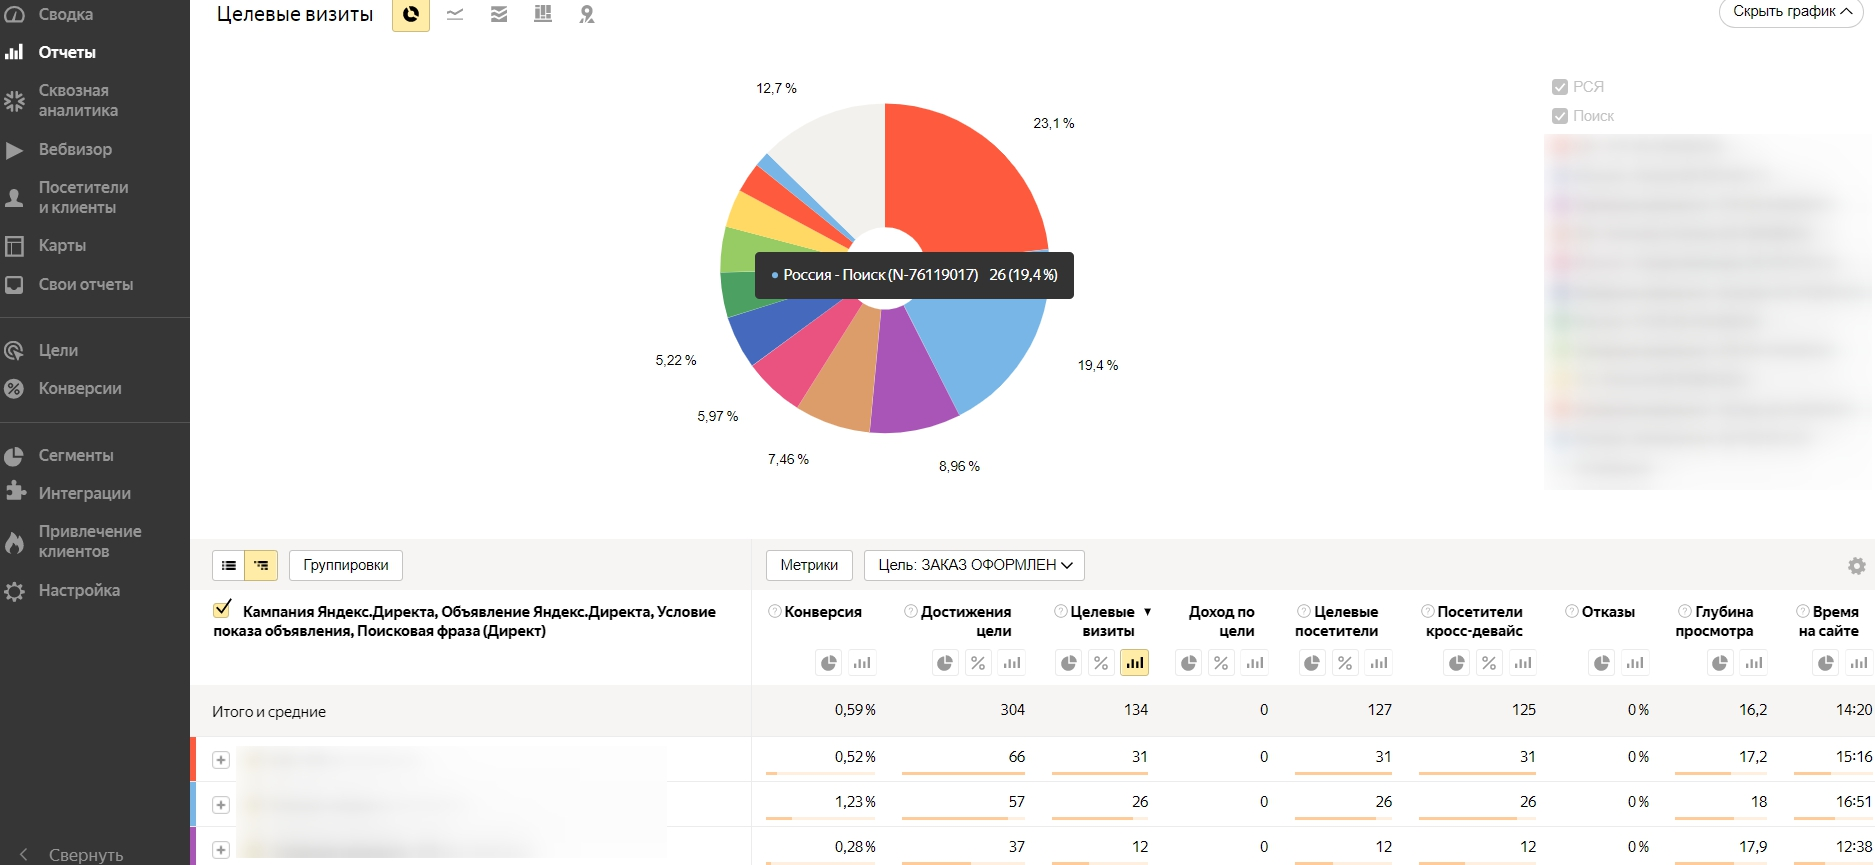The image size is (1875, 865).
Task: Collapse sidebar with Свернуть
Action: [x=72, y=855]
